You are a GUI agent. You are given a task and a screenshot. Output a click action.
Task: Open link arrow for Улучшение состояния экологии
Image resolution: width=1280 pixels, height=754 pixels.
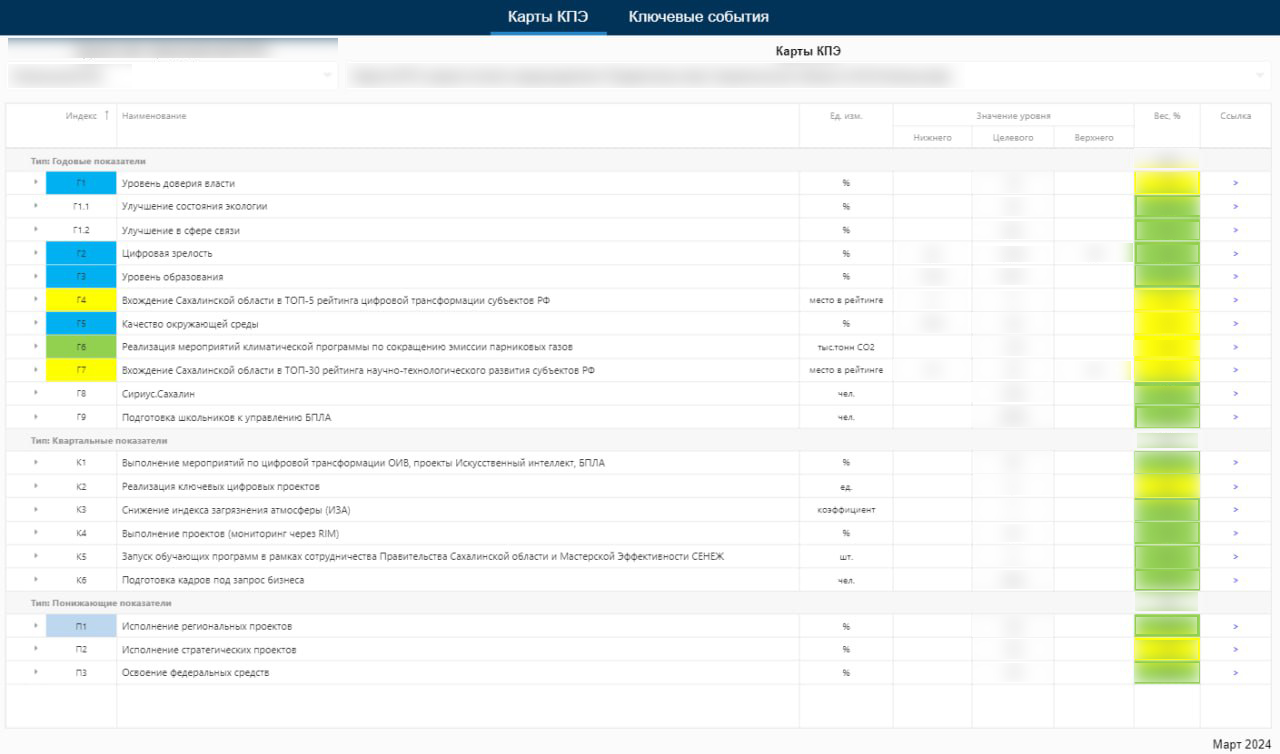1236,207
